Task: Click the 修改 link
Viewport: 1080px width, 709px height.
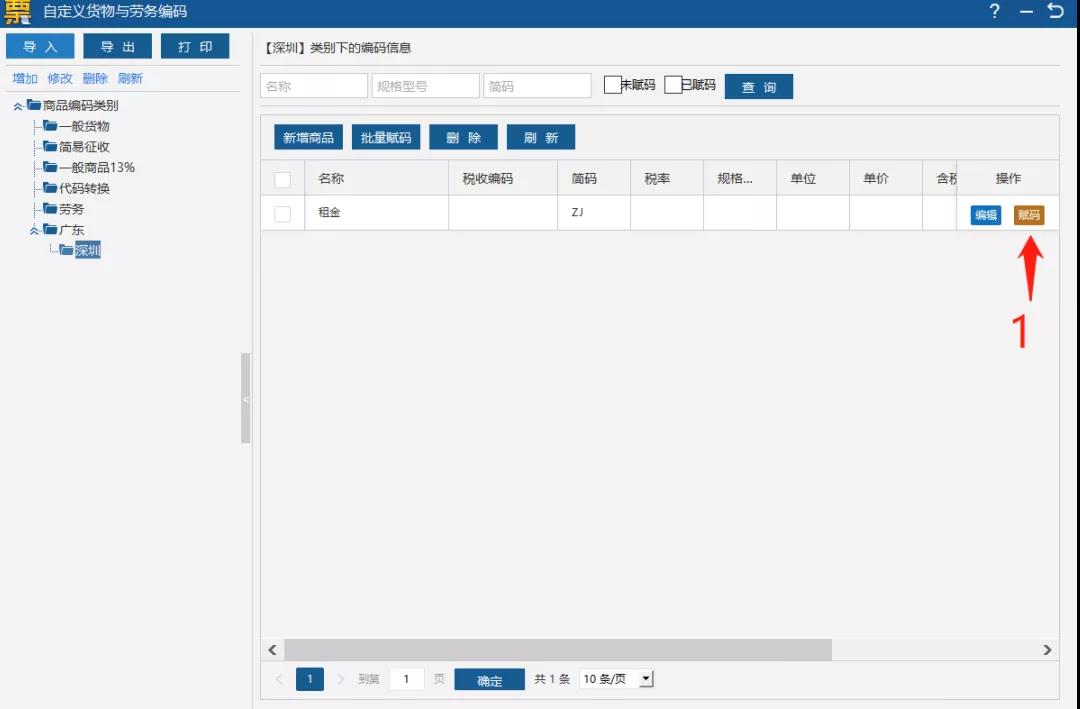Action: [60, 79]
